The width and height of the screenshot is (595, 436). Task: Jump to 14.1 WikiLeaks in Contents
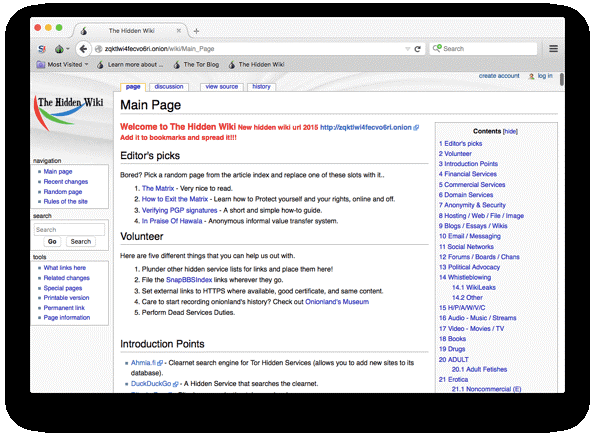[474, 288]
